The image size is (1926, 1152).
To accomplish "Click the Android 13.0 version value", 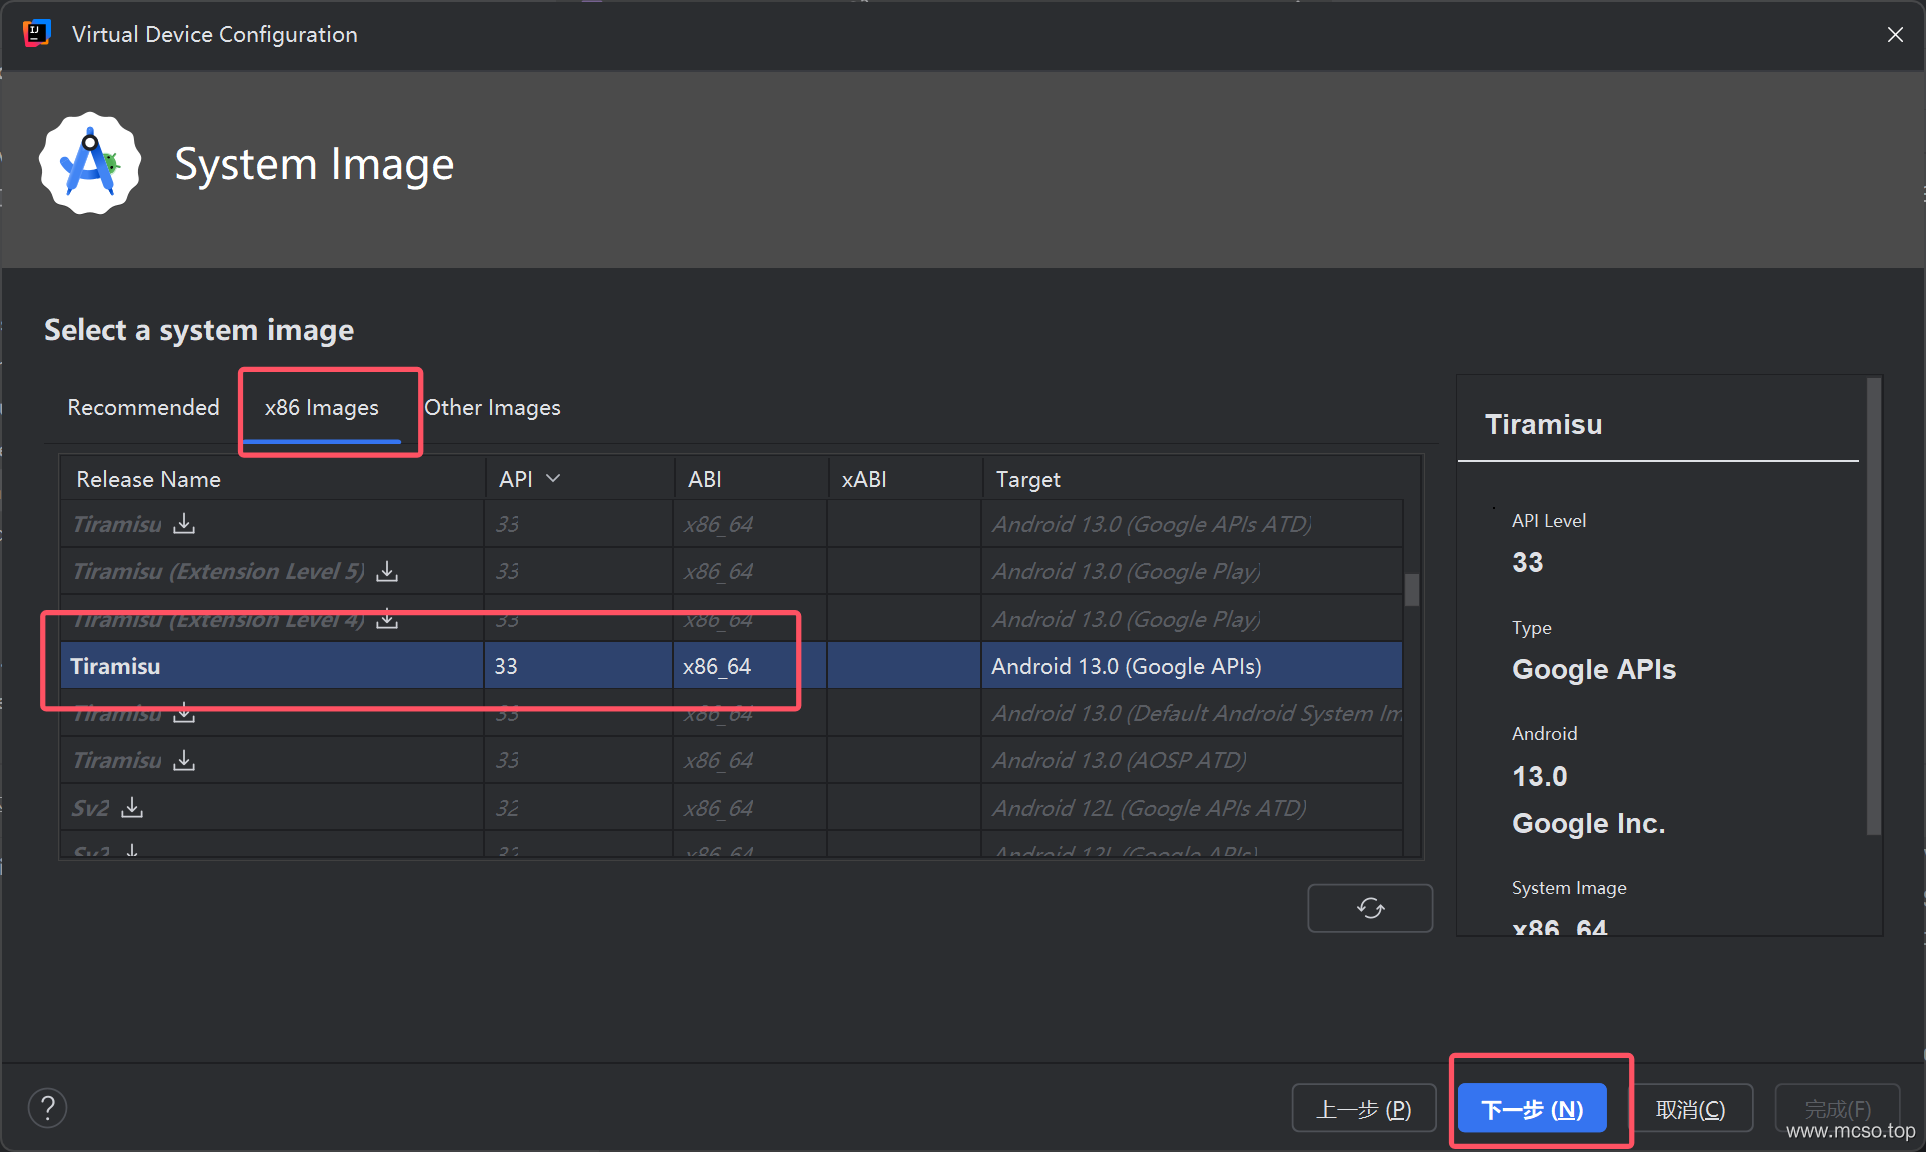I will (x=1539, y=776).
